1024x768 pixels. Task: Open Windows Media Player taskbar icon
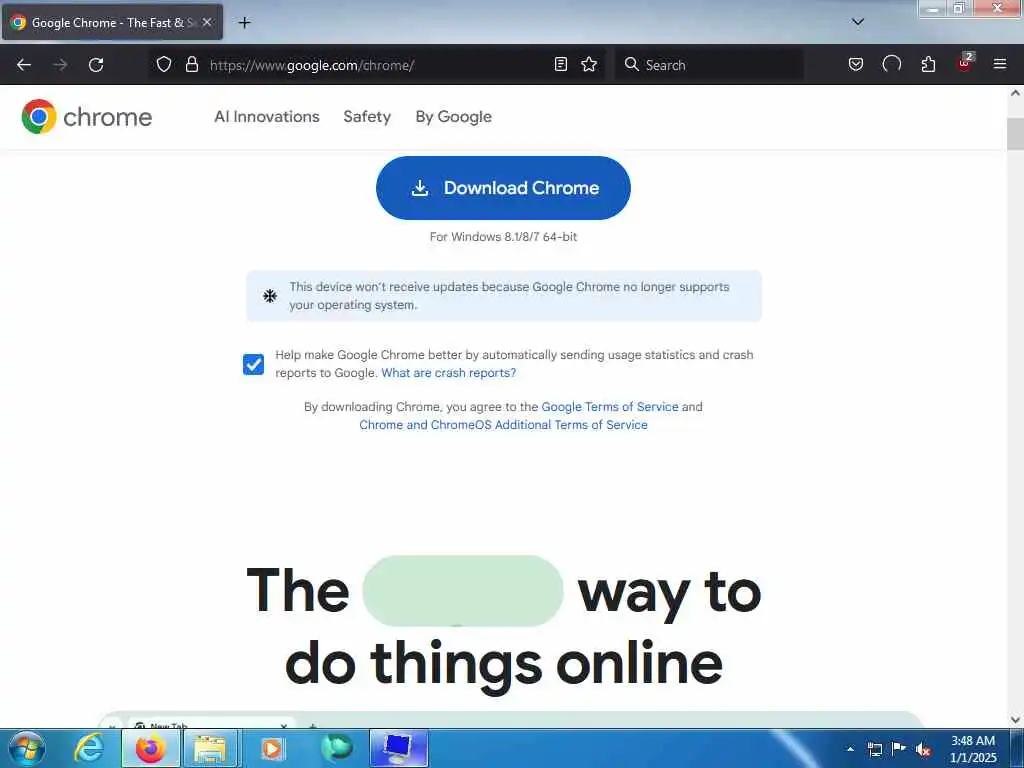click(273, 748)
